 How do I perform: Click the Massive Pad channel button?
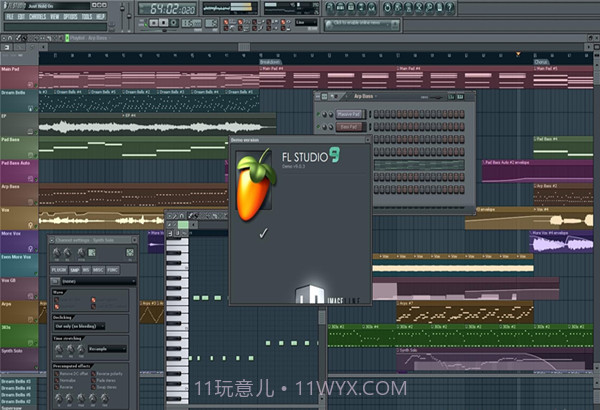(x=349, y=114)
